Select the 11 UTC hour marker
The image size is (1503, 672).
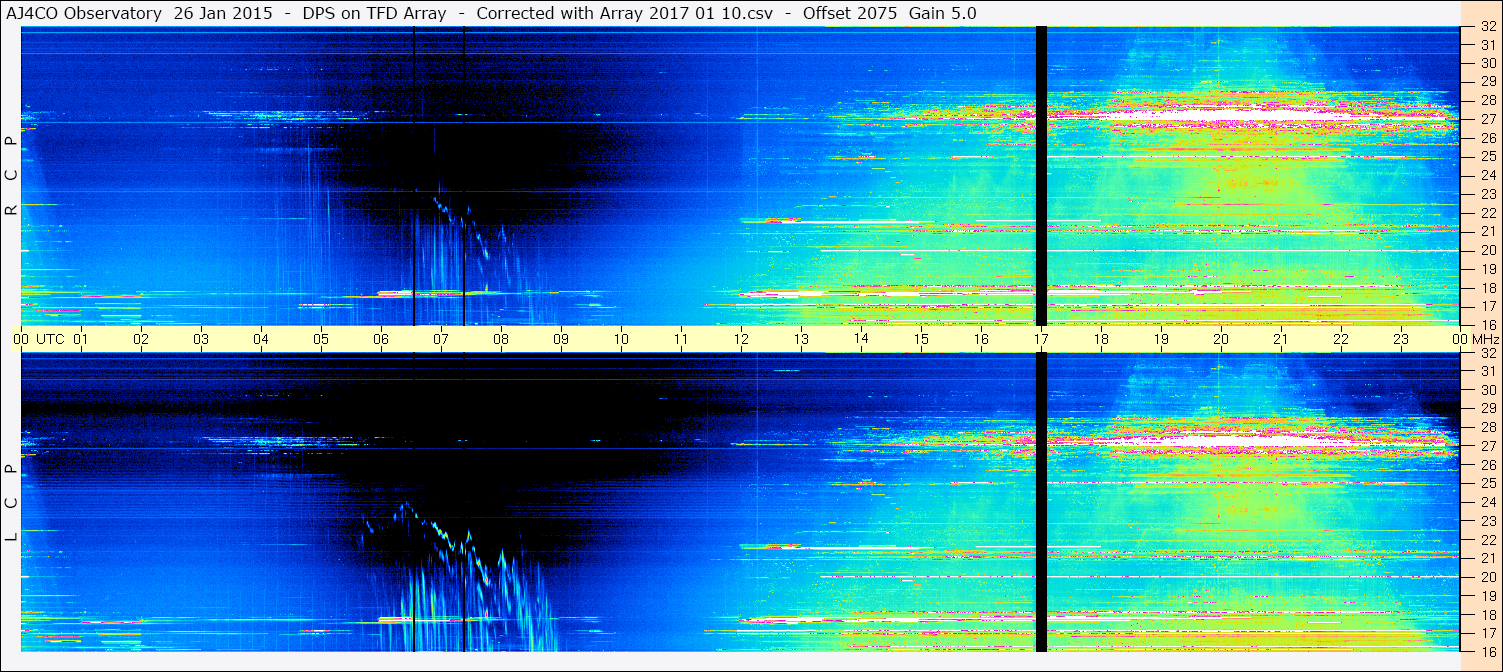point(681,339)
